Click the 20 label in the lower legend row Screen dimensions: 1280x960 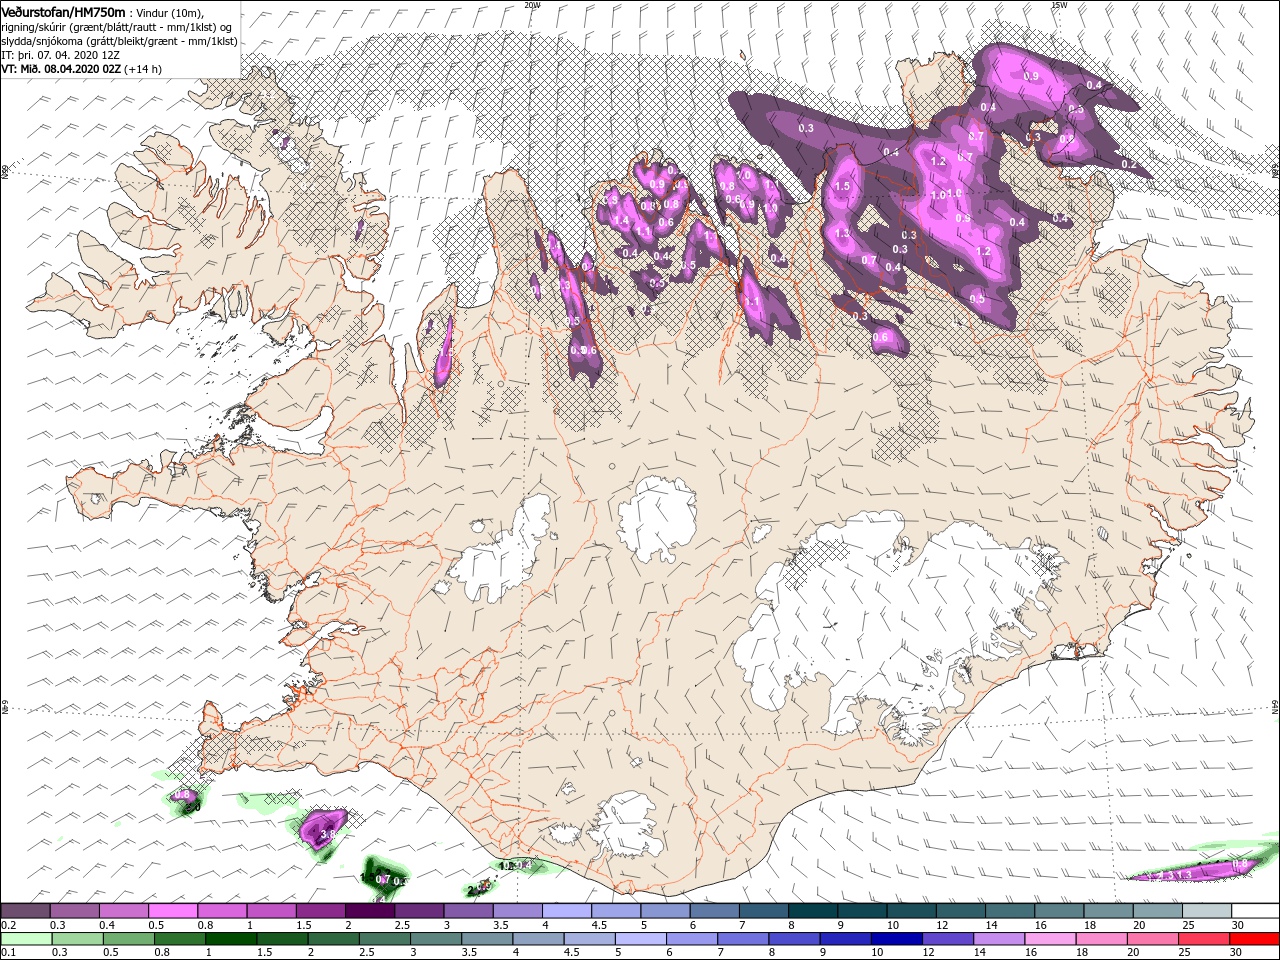click(x=1134, y=953)
